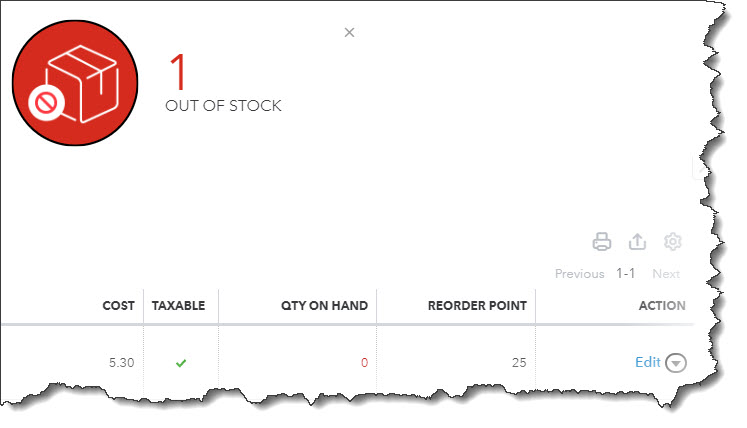This screenshot has height=428, width=747.
Task: Click the ACTION column header
Action: point(662,306)
